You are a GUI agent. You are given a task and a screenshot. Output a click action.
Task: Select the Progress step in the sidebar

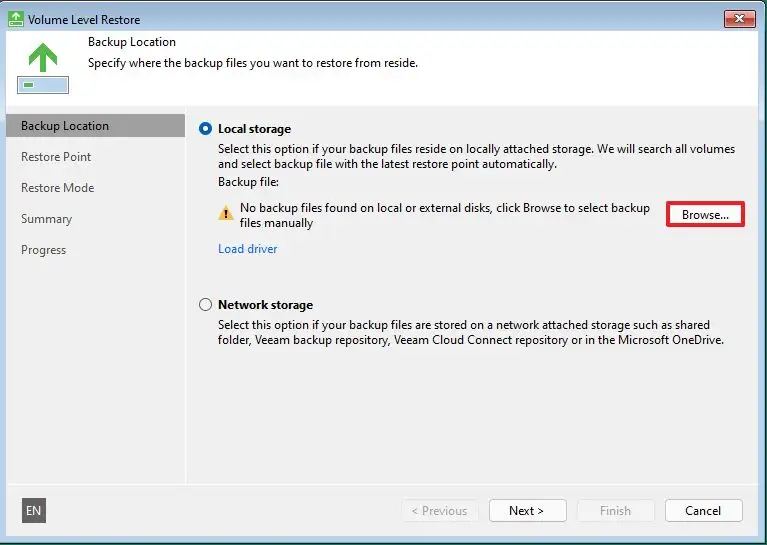pyautogui.click(x=44, y=250)
